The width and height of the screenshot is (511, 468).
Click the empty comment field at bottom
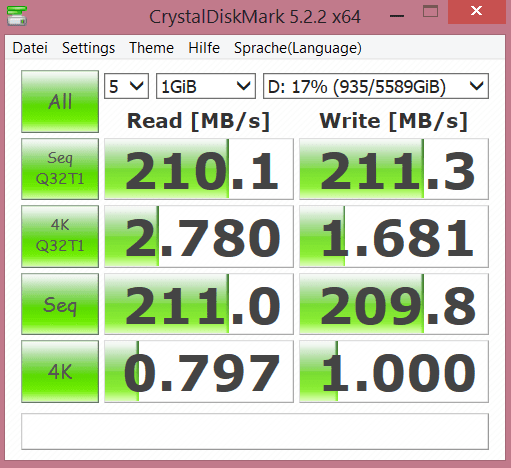click(x=255, y=431)
